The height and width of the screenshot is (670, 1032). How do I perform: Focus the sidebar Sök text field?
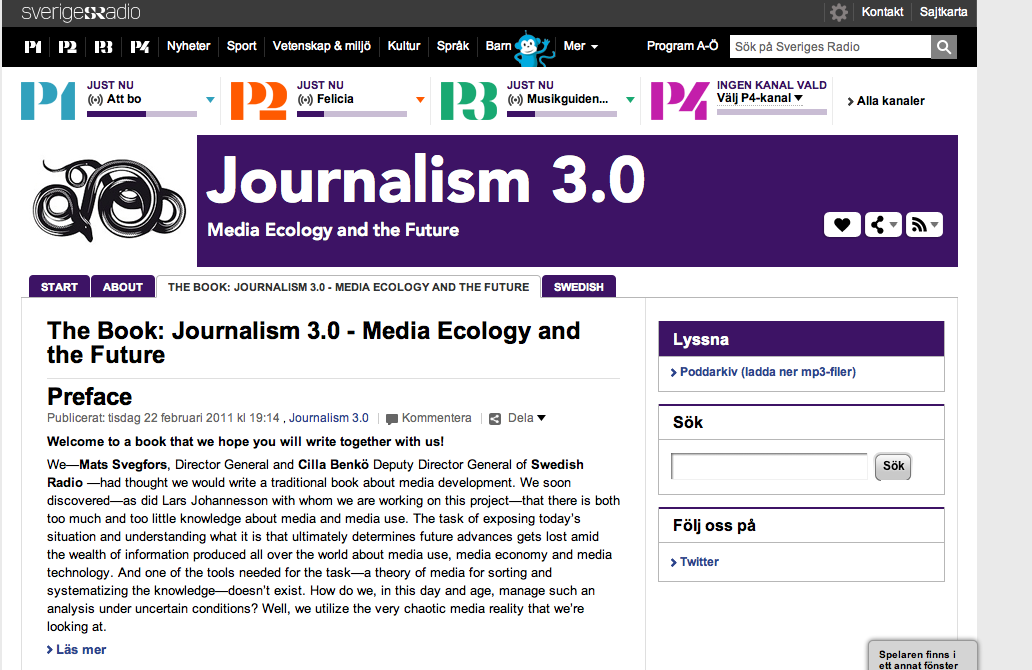769,466
